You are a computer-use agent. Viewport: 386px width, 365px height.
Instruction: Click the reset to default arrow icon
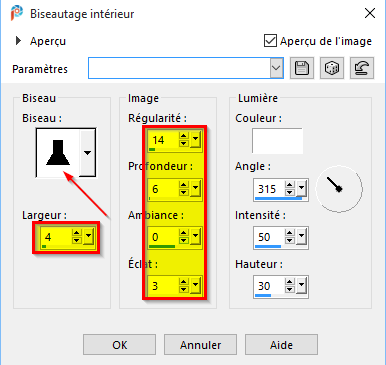(x=362, y=68)
